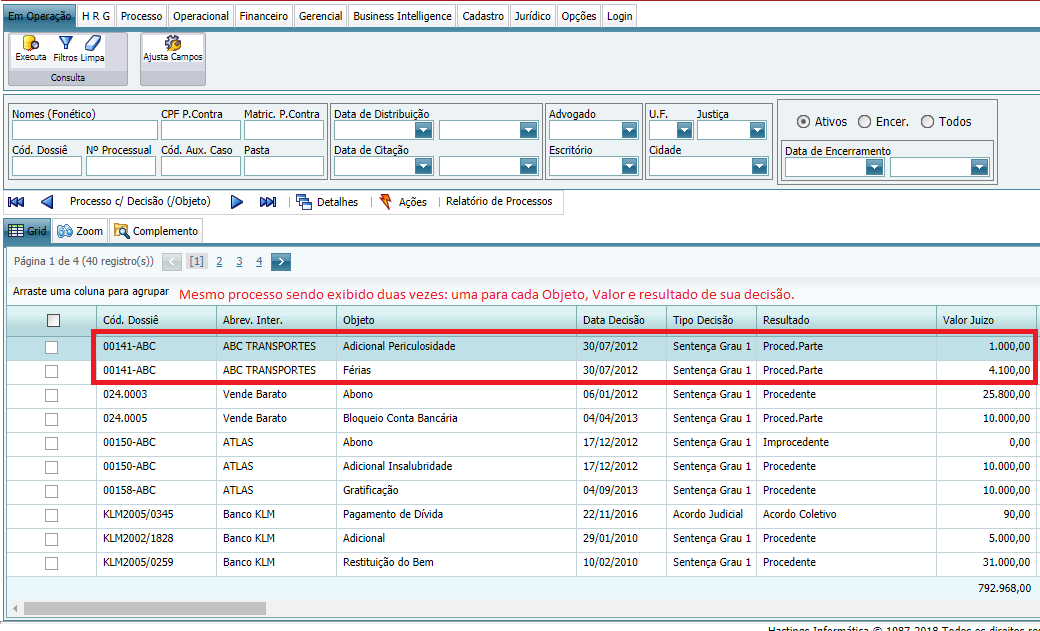Image resolution: width=1040 pixels, height=631 pixels.
Task: Click the Nº Processual input field
Action: 121,166
